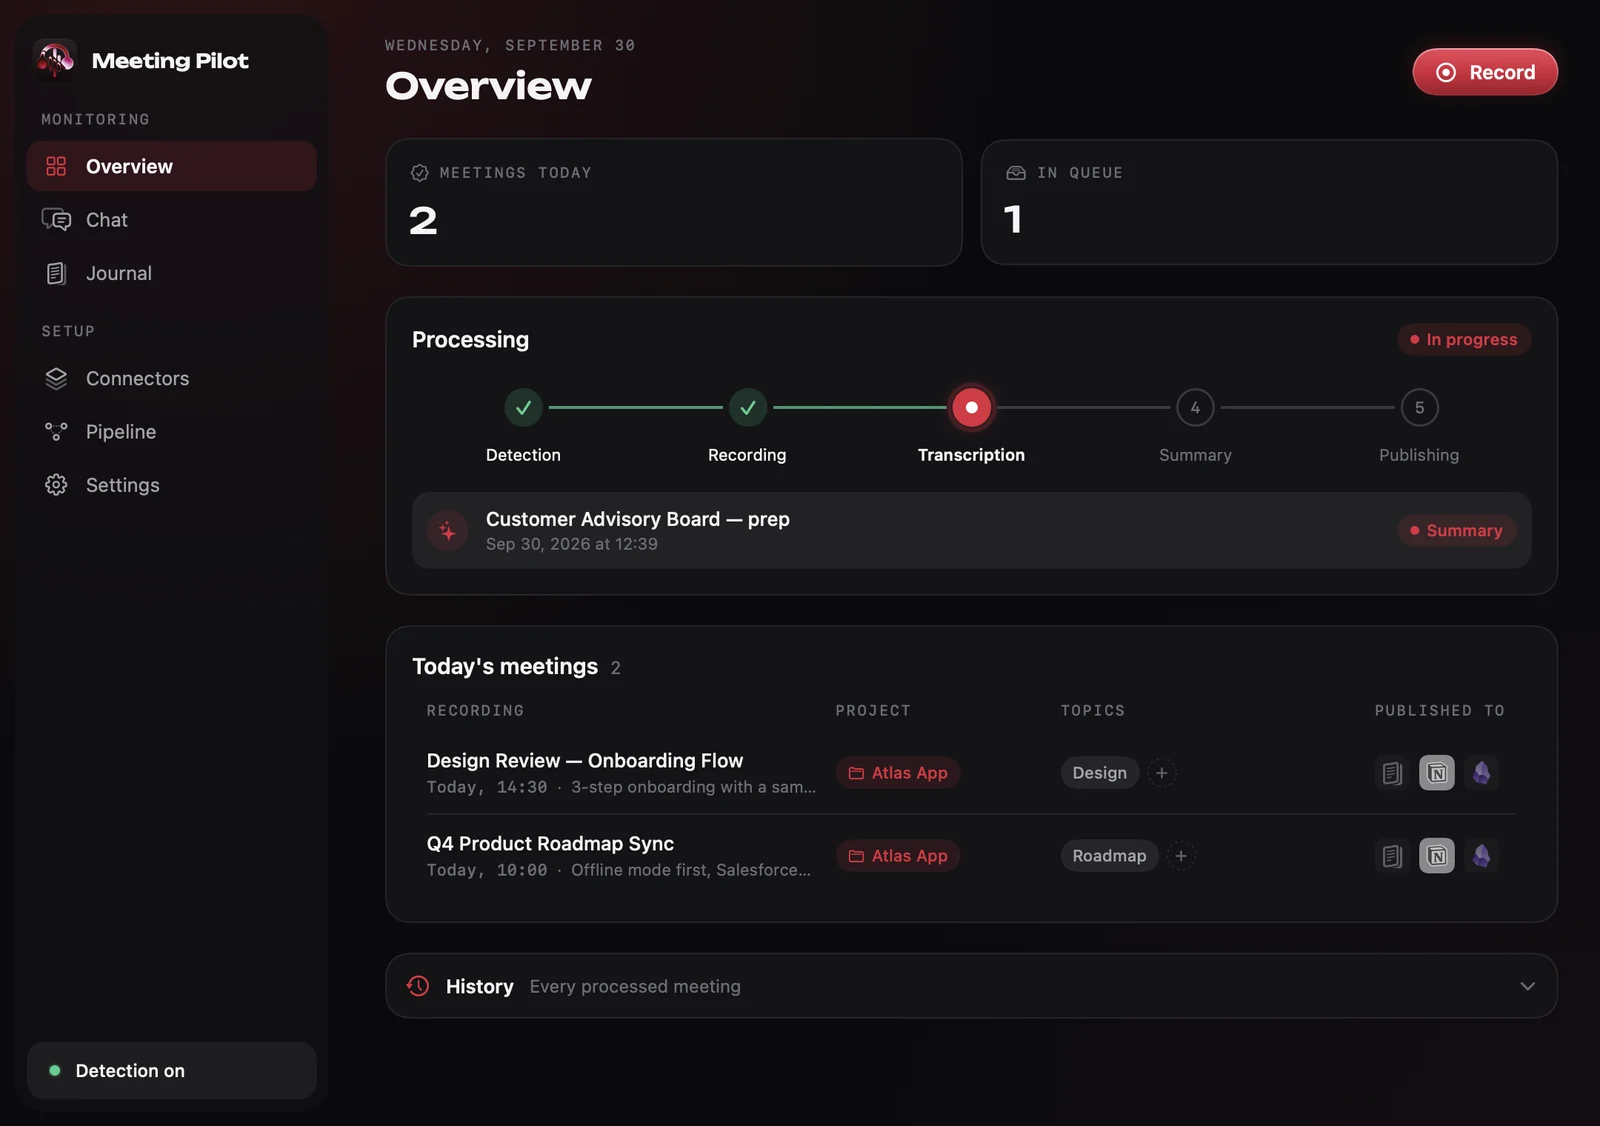The height and width of the screenshot is (1126, 1600).
Task: Select the Summary step 4 circle
Action: point(1195,407)
